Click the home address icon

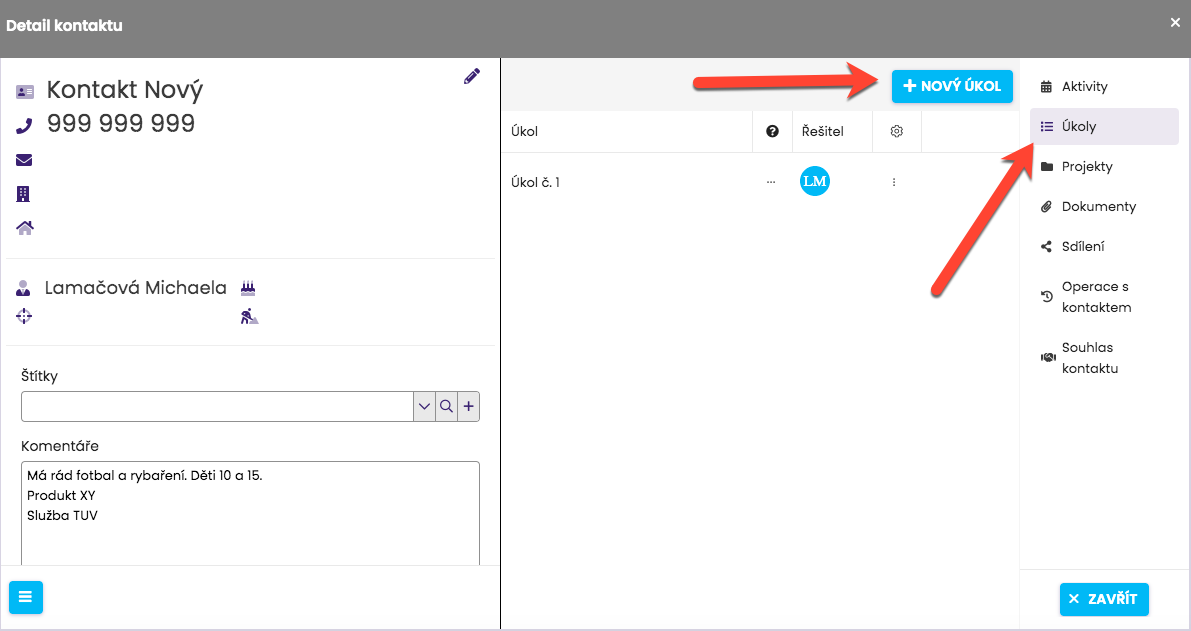point(25,228)
